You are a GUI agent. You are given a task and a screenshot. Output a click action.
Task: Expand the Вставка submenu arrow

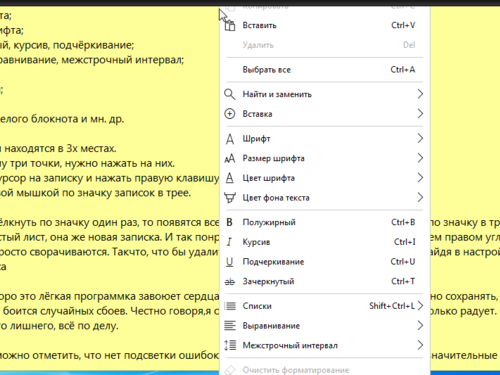[x=420, y=114]
